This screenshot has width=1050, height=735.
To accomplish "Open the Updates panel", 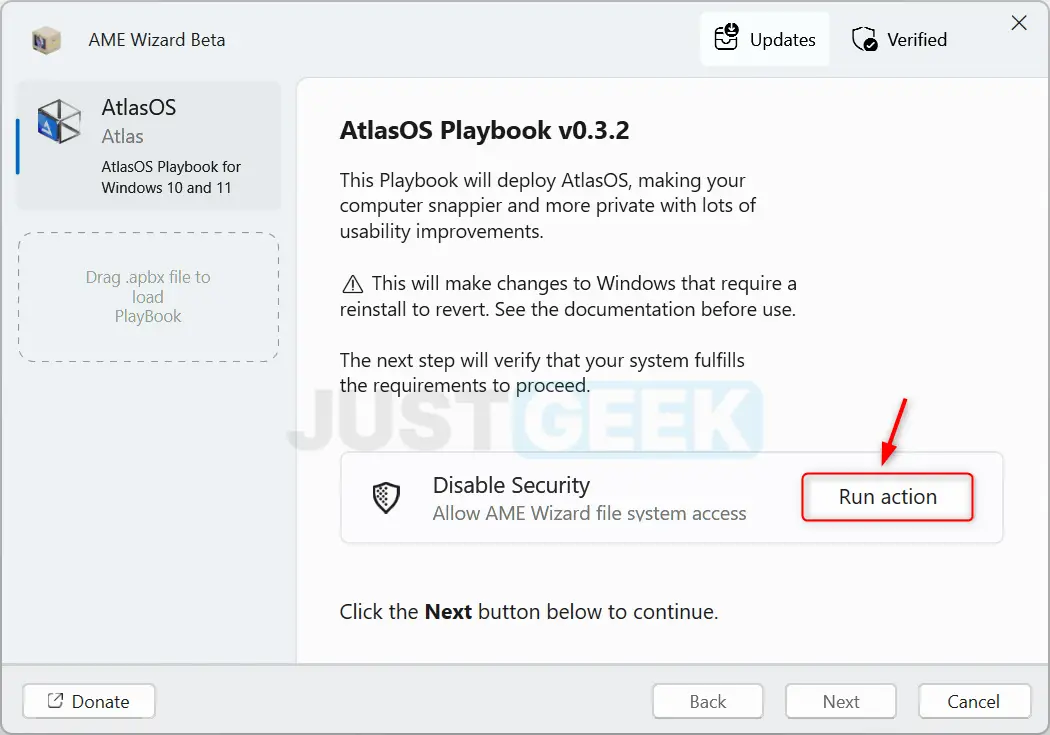I will tap(765, 39).
